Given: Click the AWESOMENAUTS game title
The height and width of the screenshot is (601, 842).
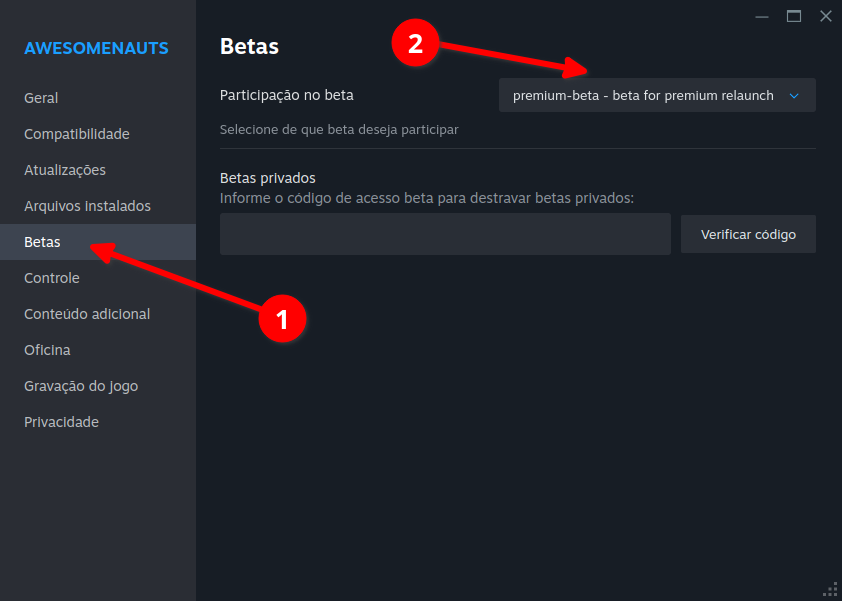Looking at the screenshot, I should pos(96,48).
